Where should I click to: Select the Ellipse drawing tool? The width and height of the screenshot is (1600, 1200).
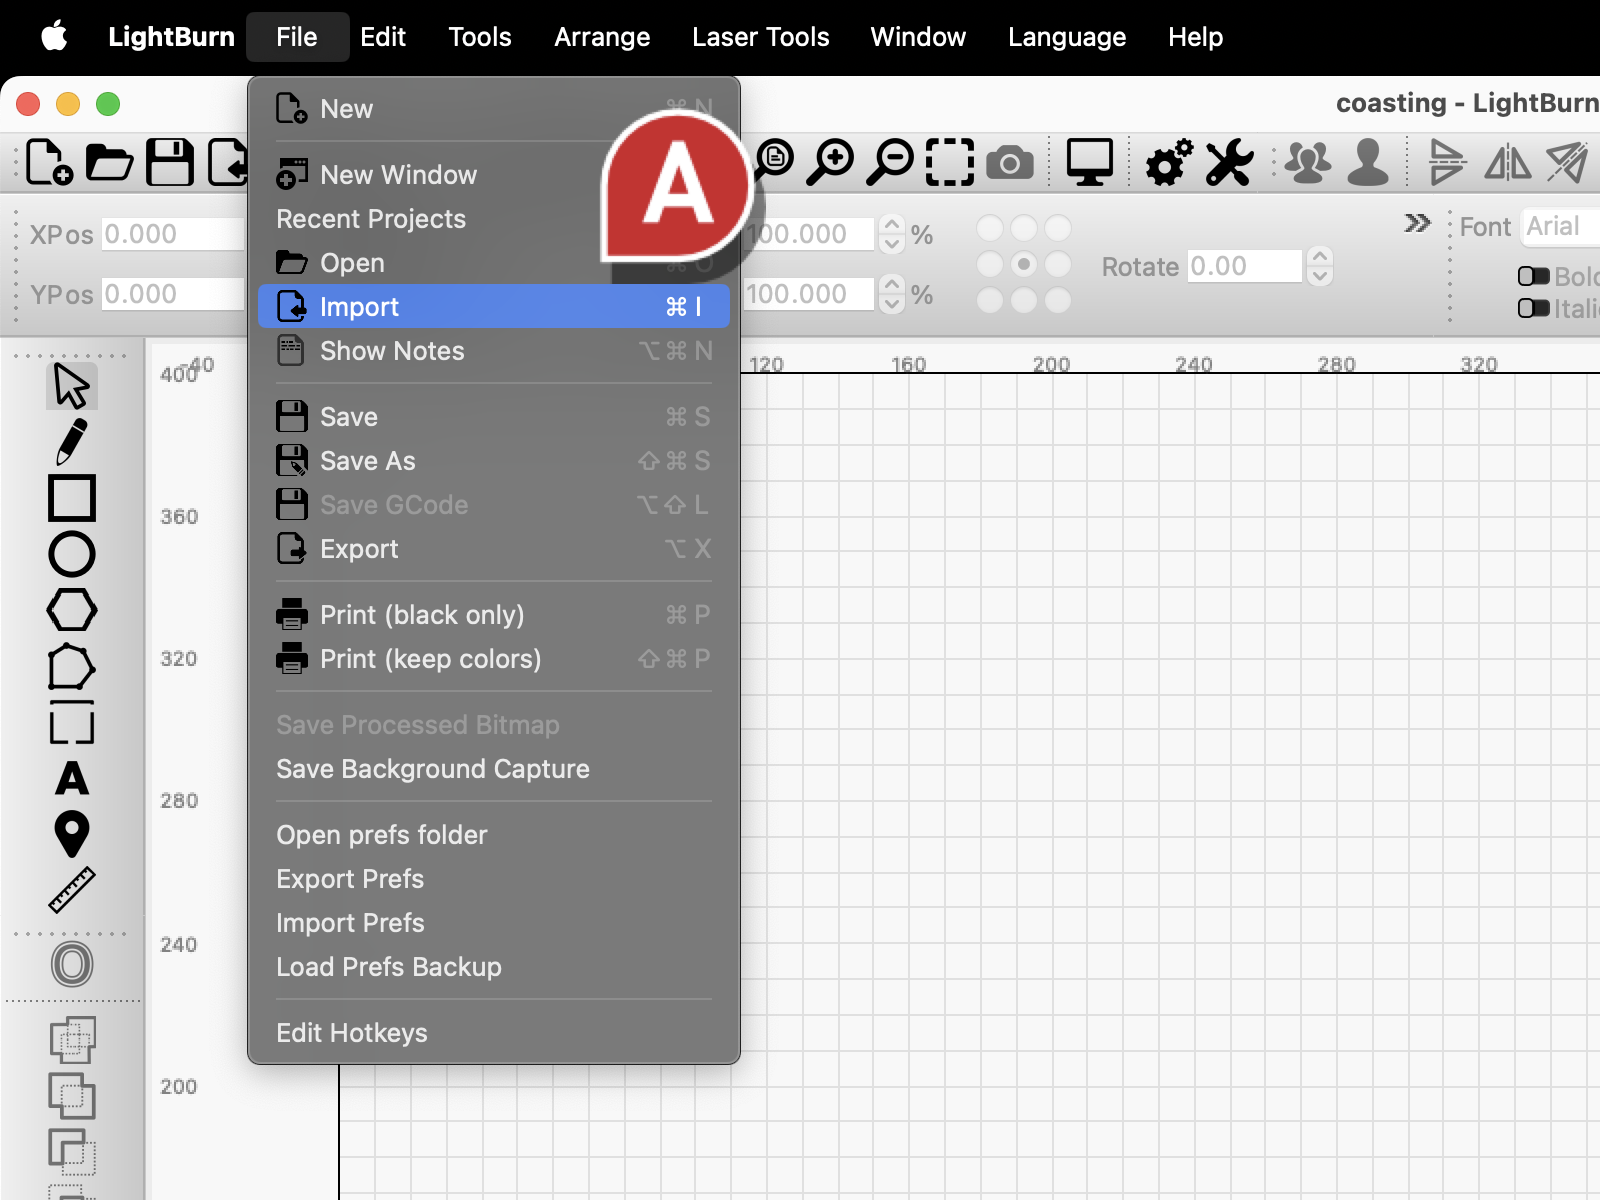pos(71,554)
